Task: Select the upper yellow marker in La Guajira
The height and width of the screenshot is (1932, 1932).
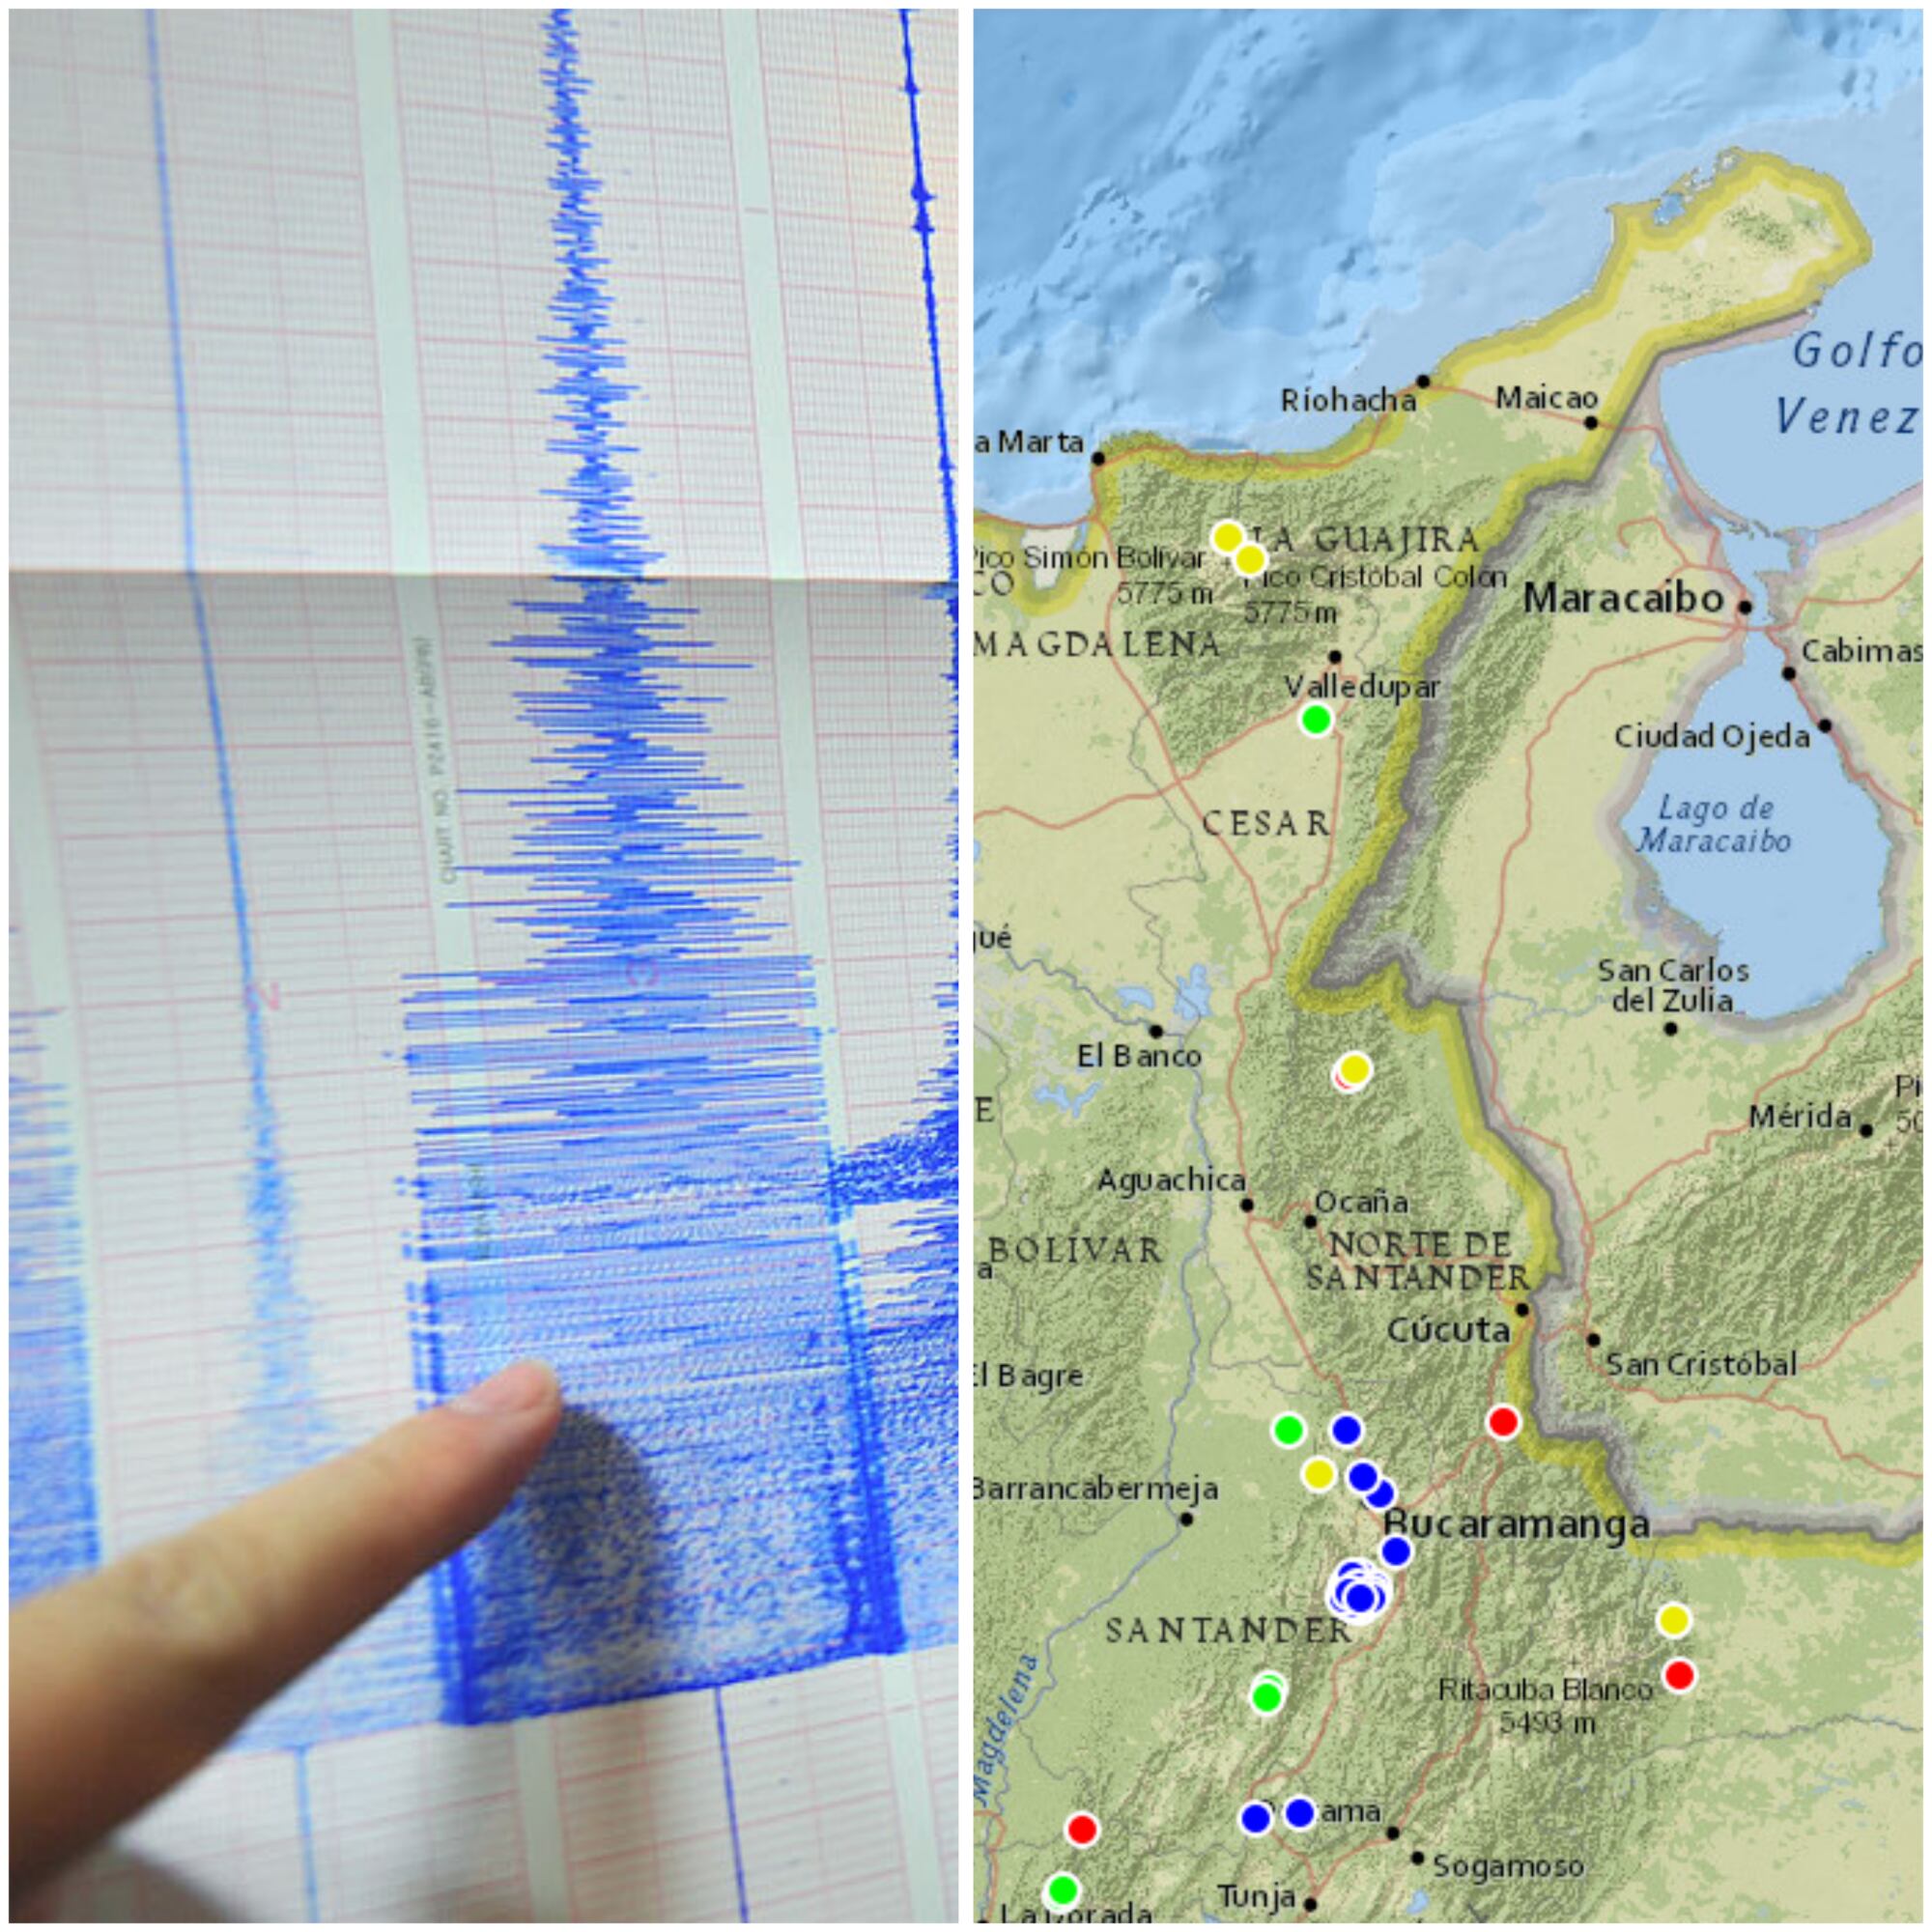Action: pos(1227,537)
